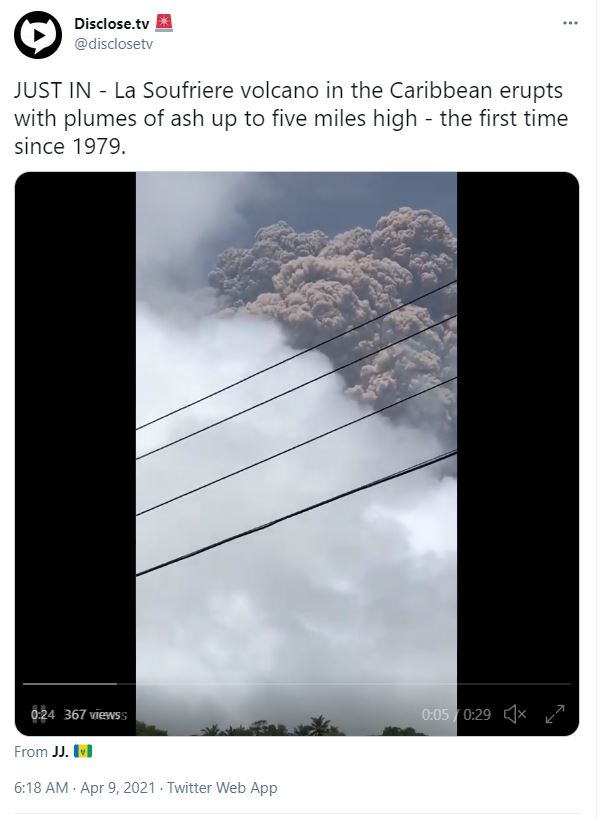Click the Saint Vincent flag emoji
600x818 pixels.
[83, 751]
